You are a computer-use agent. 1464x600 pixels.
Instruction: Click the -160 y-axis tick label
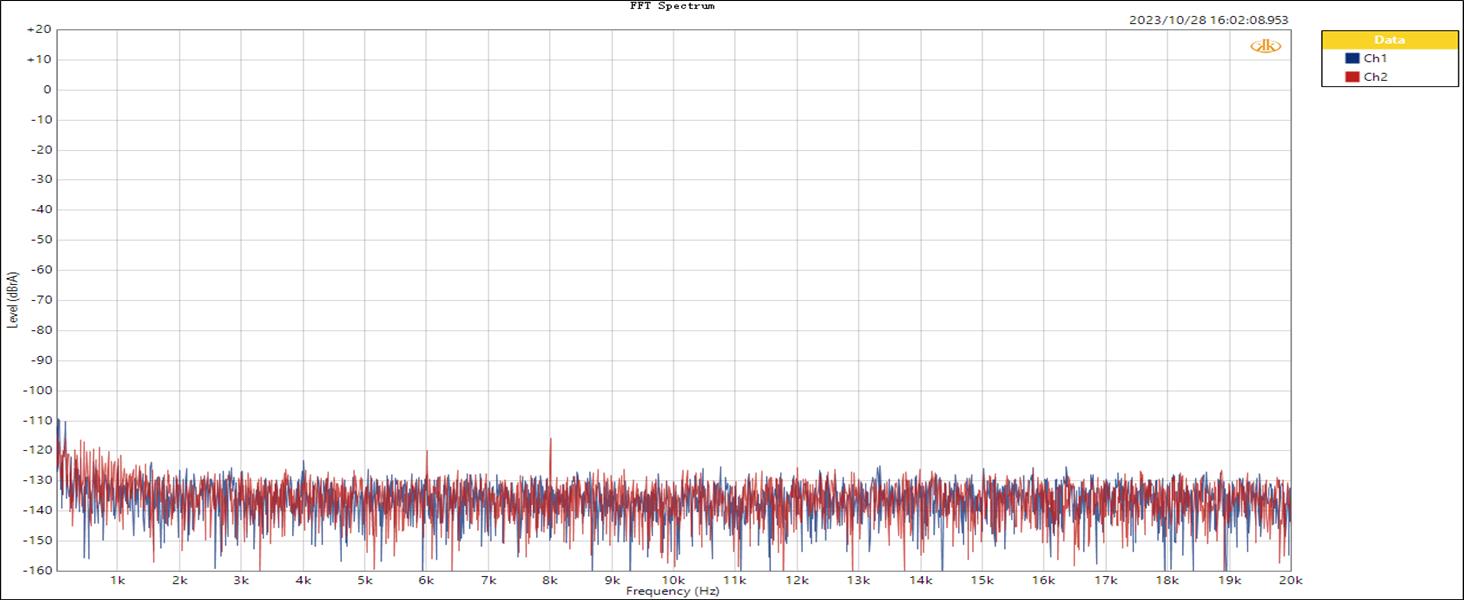pos(37,570)
